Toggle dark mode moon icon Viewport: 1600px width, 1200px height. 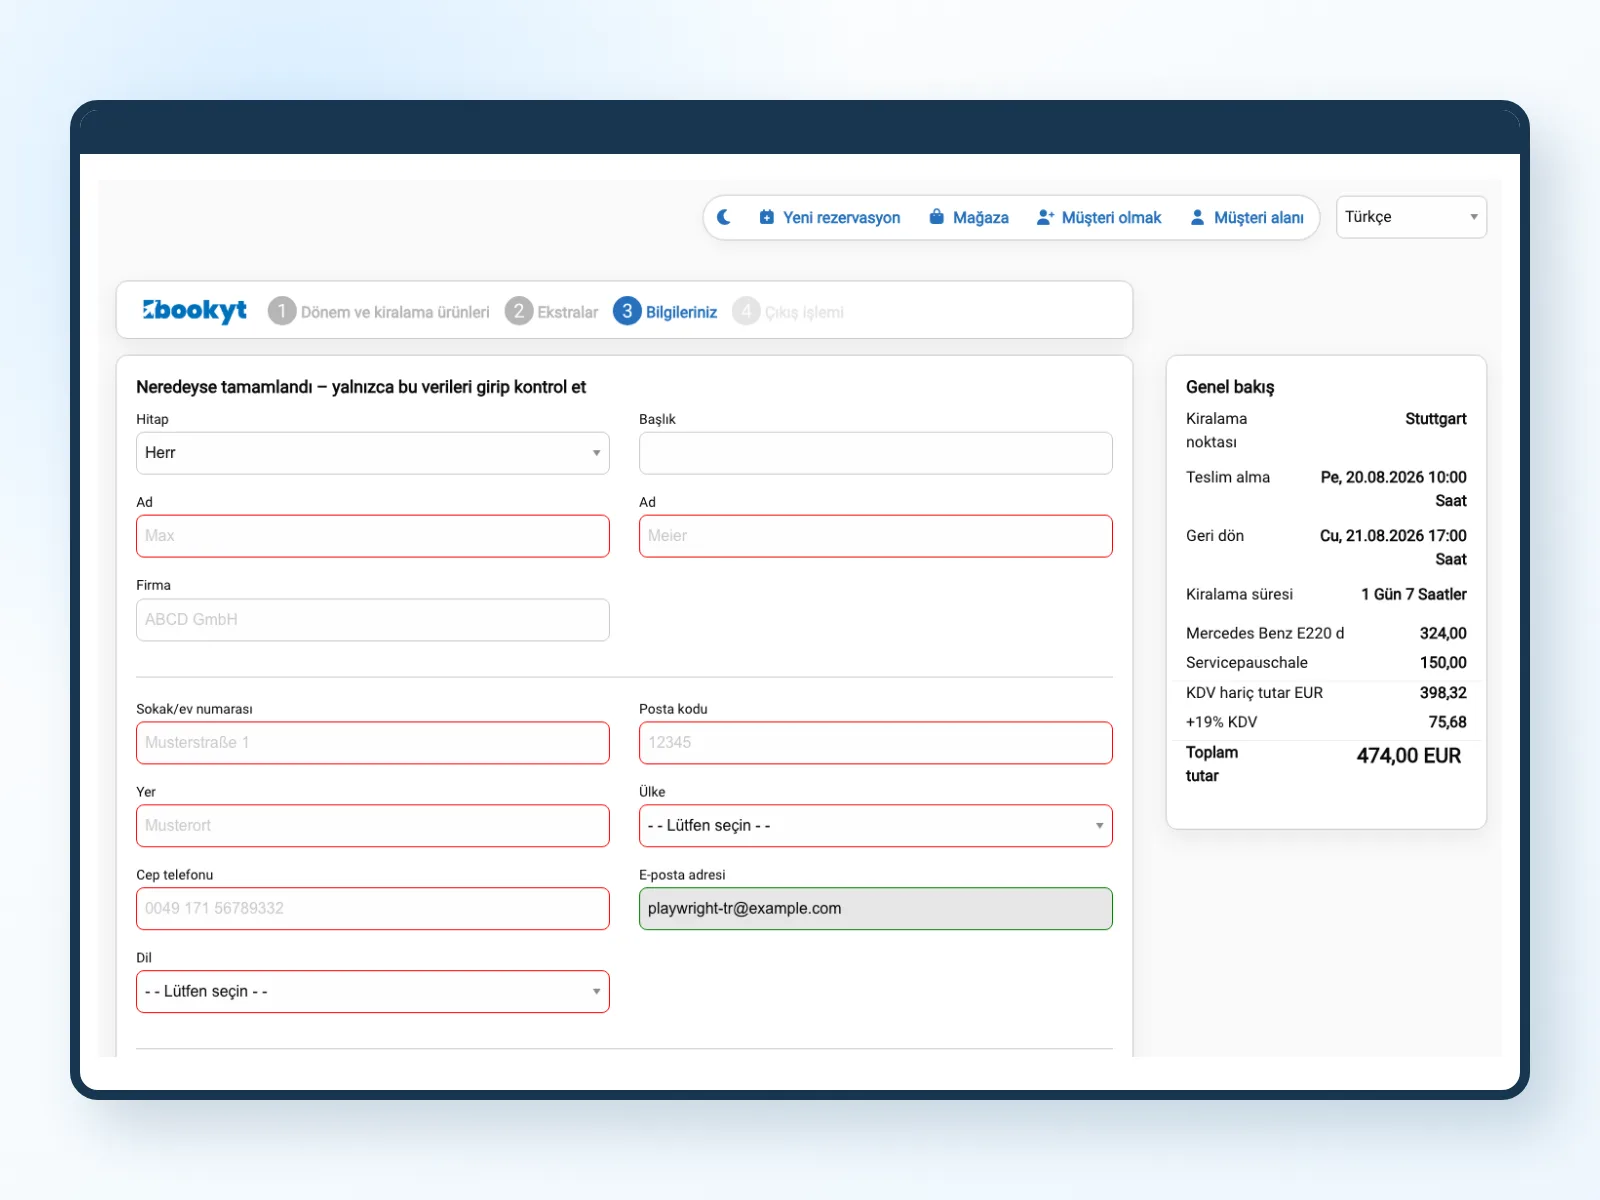(x=724, y=217)
